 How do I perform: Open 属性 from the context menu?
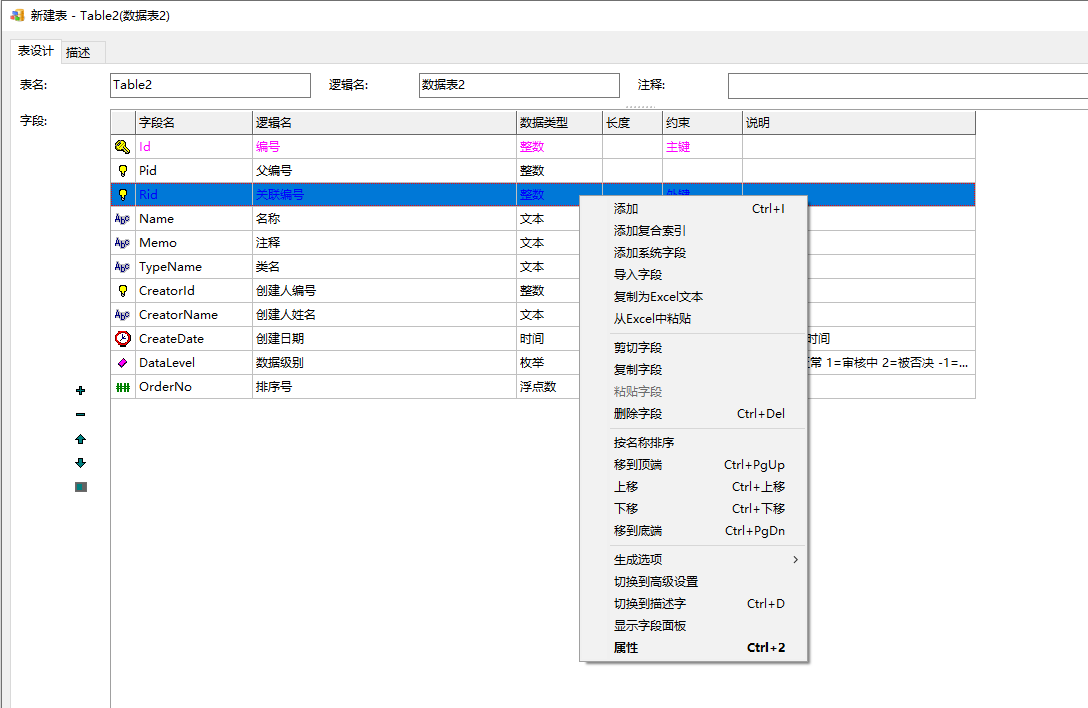(x=626, y=648)
